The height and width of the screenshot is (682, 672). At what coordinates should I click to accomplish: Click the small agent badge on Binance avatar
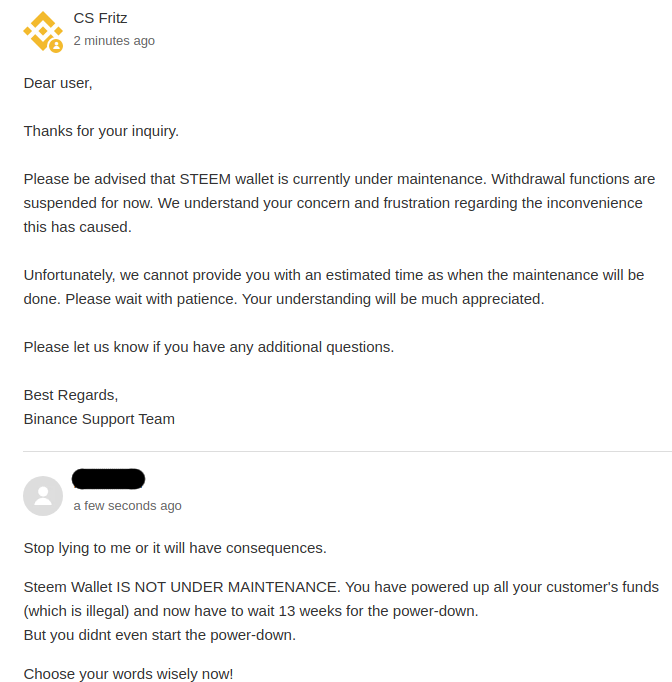[56, 45]
